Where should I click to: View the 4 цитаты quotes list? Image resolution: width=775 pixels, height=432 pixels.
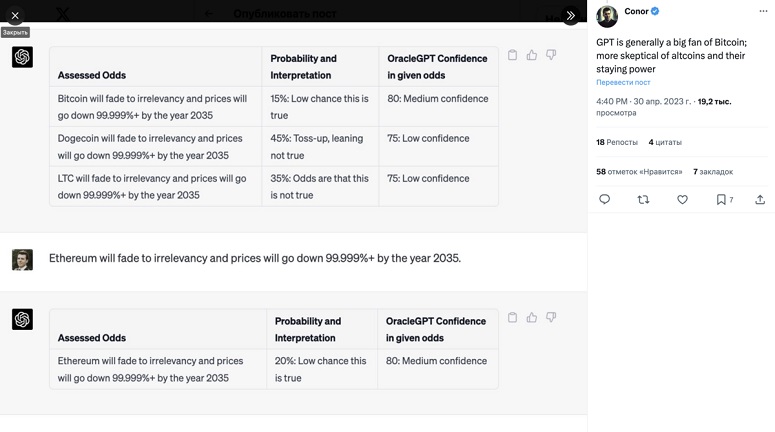point(665,143)
